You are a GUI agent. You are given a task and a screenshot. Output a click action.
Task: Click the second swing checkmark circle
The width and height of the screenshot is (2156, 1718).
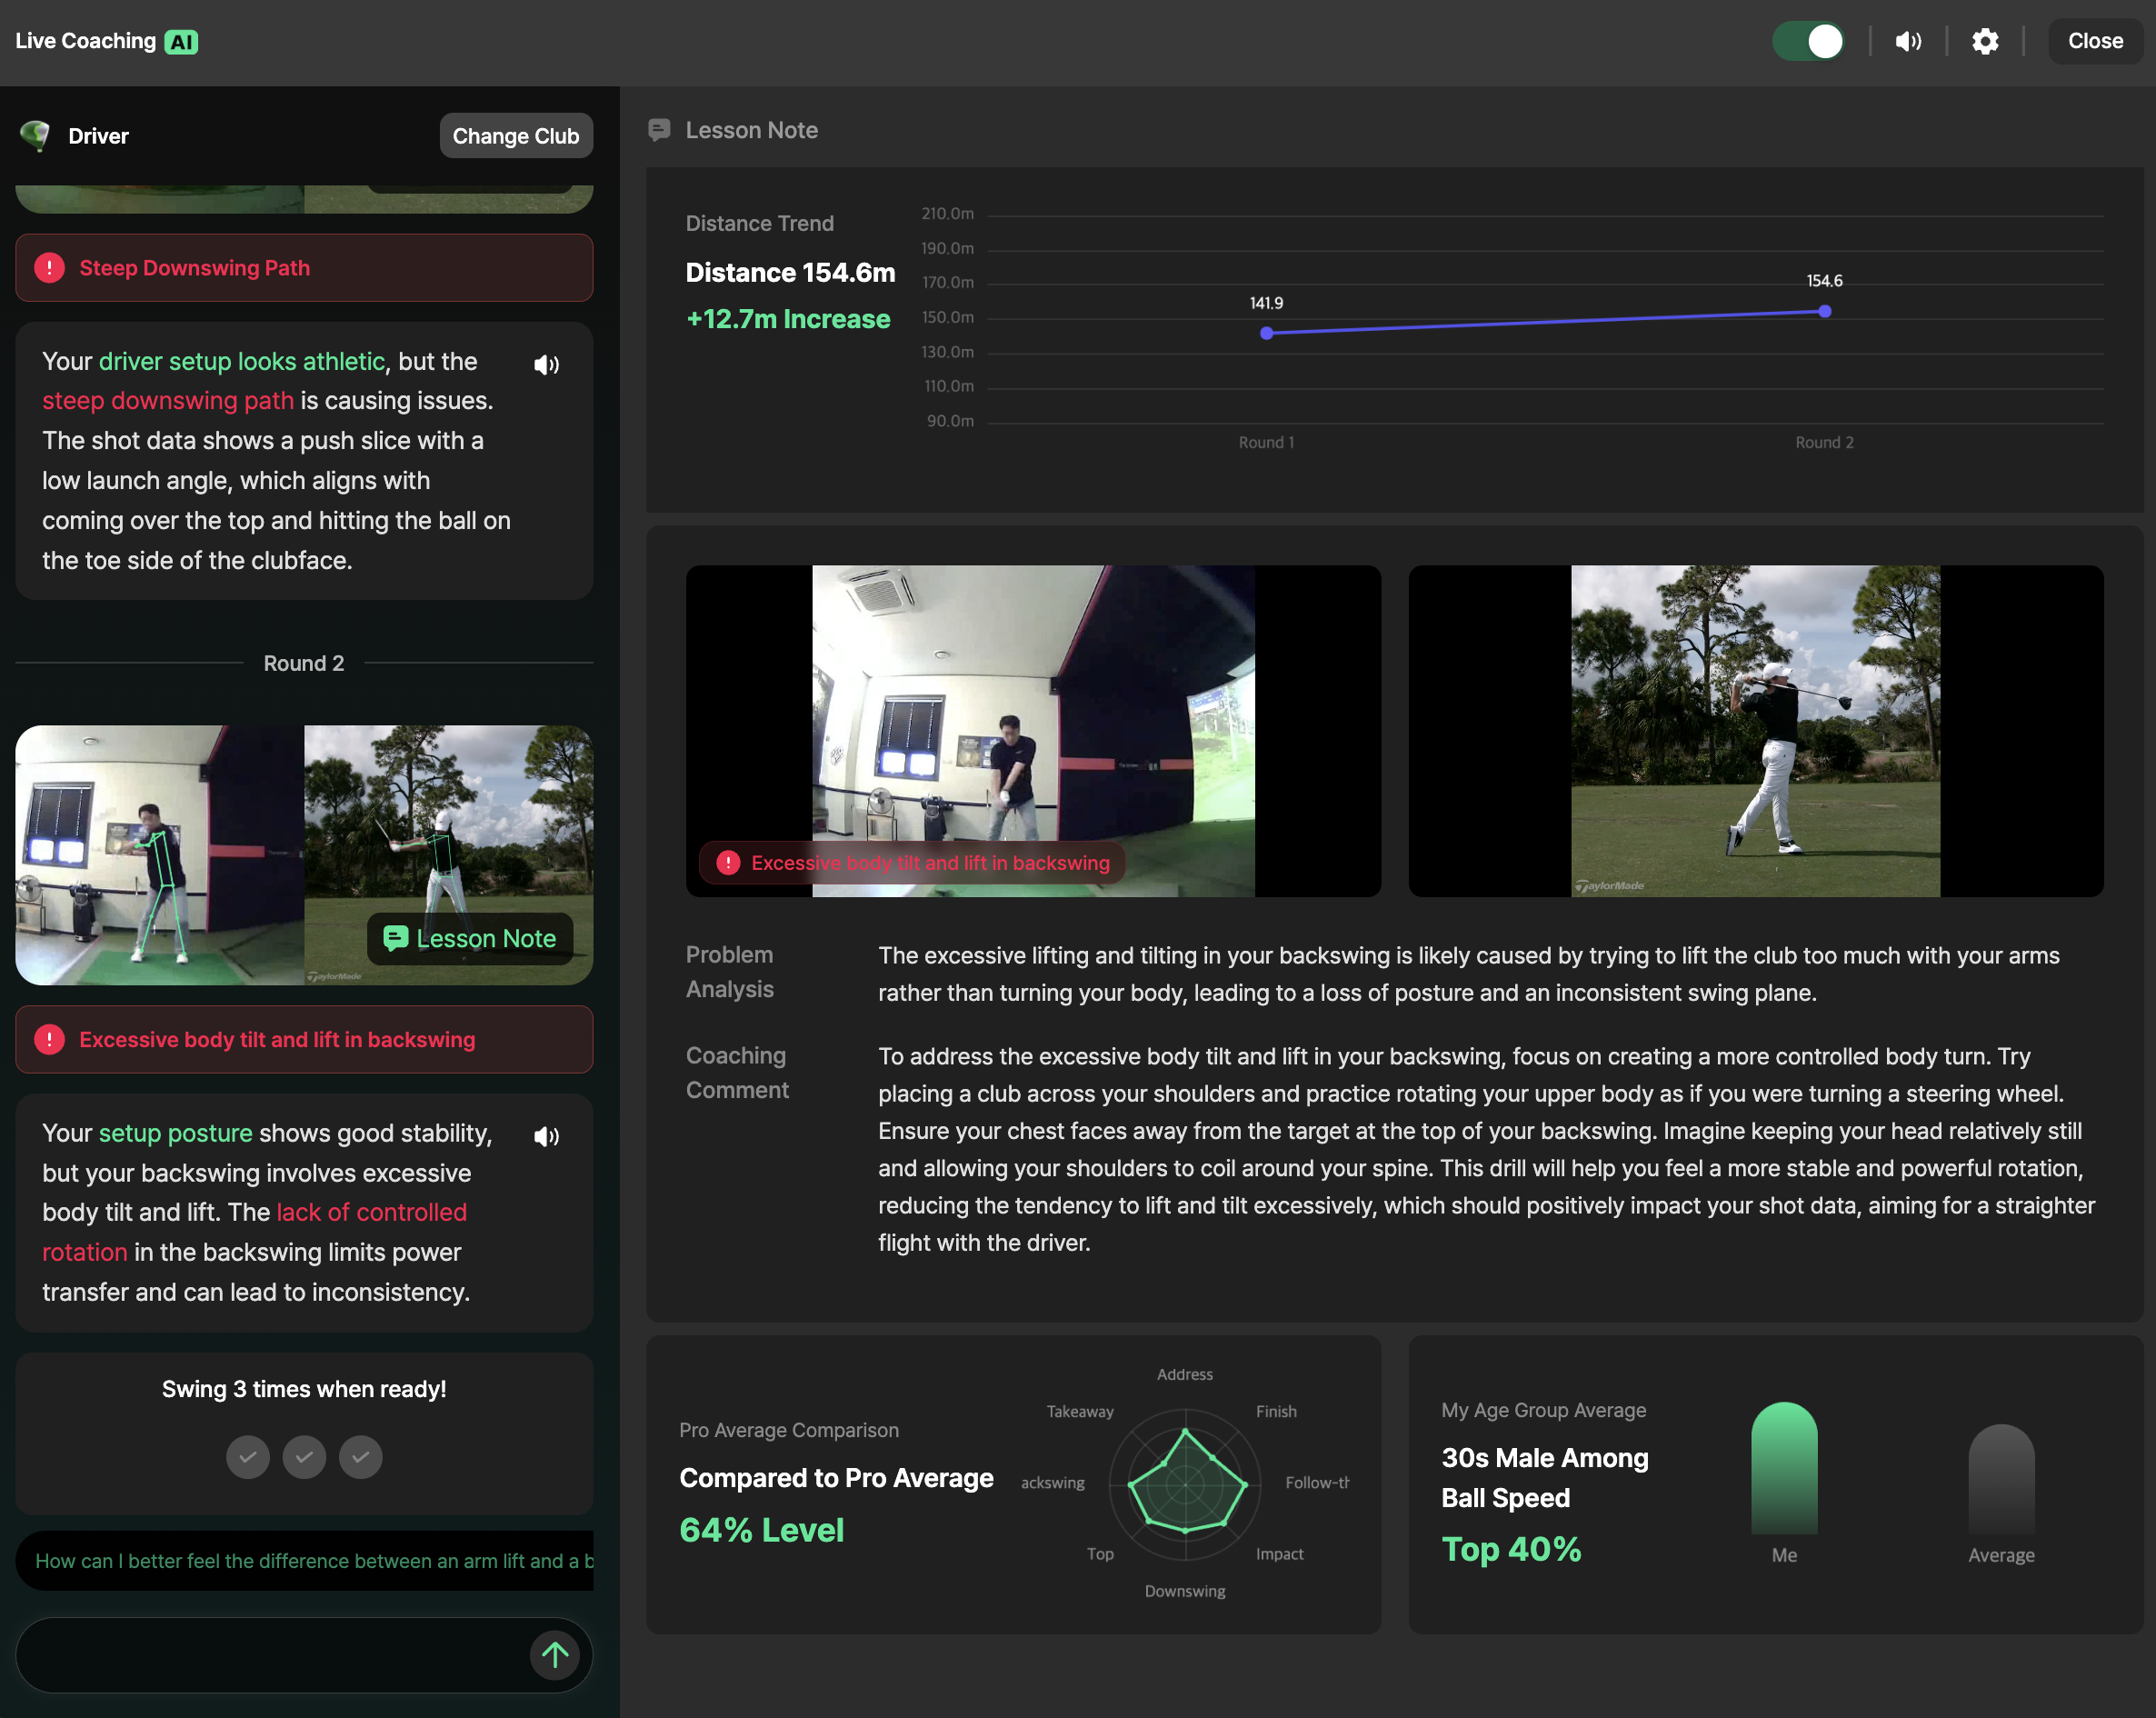304,1457
